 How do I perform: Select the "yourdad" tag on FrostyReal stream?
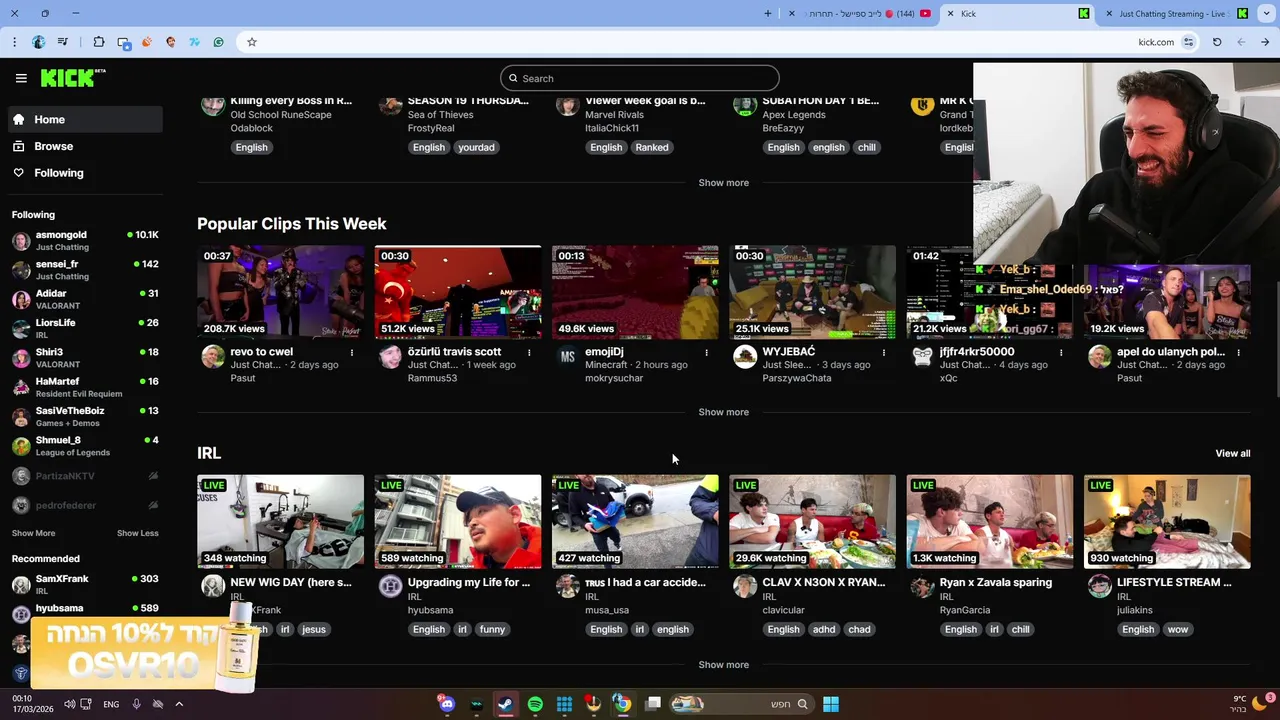tap(476, 147)
